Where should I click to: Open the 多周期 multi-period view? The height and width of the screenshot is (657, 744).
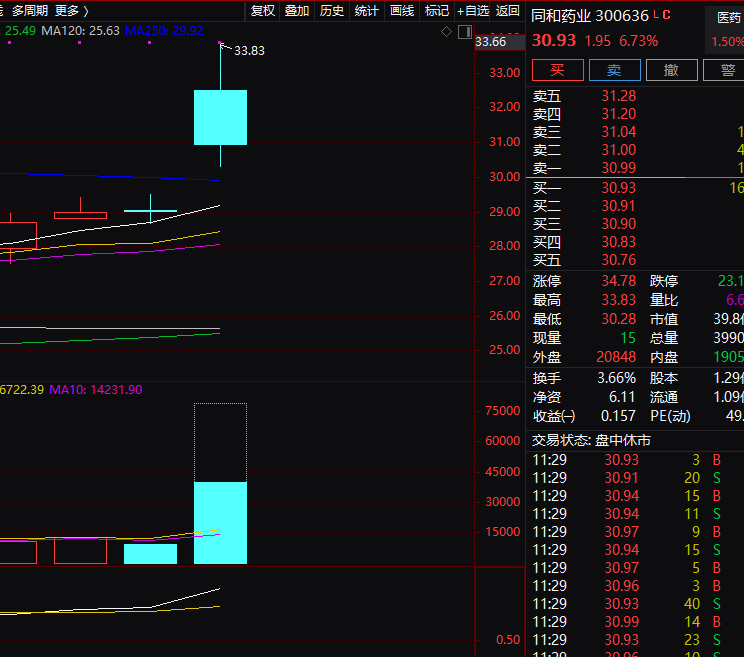click(29, 10)
